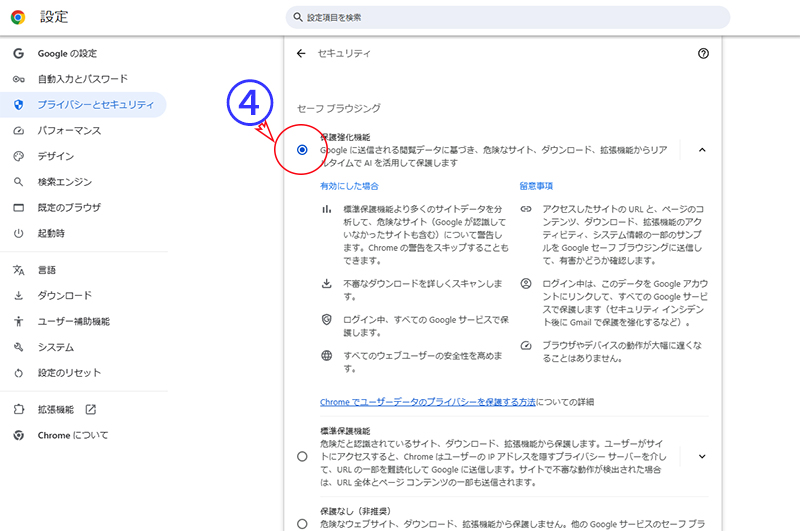The height and width of the screenshot is (531, 800).
Task: Click the Chrome logo in the header
Action: coord(18,17)
